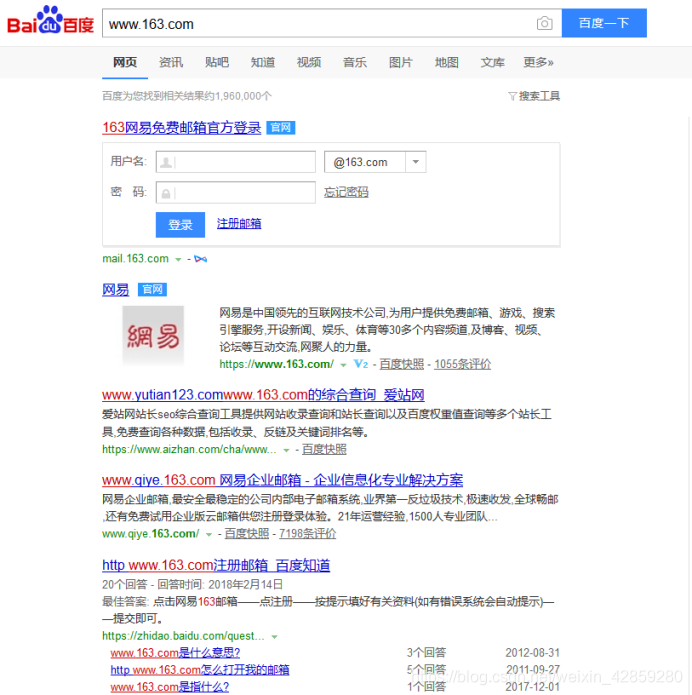Open the 7198条评价 link
This screenshot has width=692, height=695.
[308, 534]
